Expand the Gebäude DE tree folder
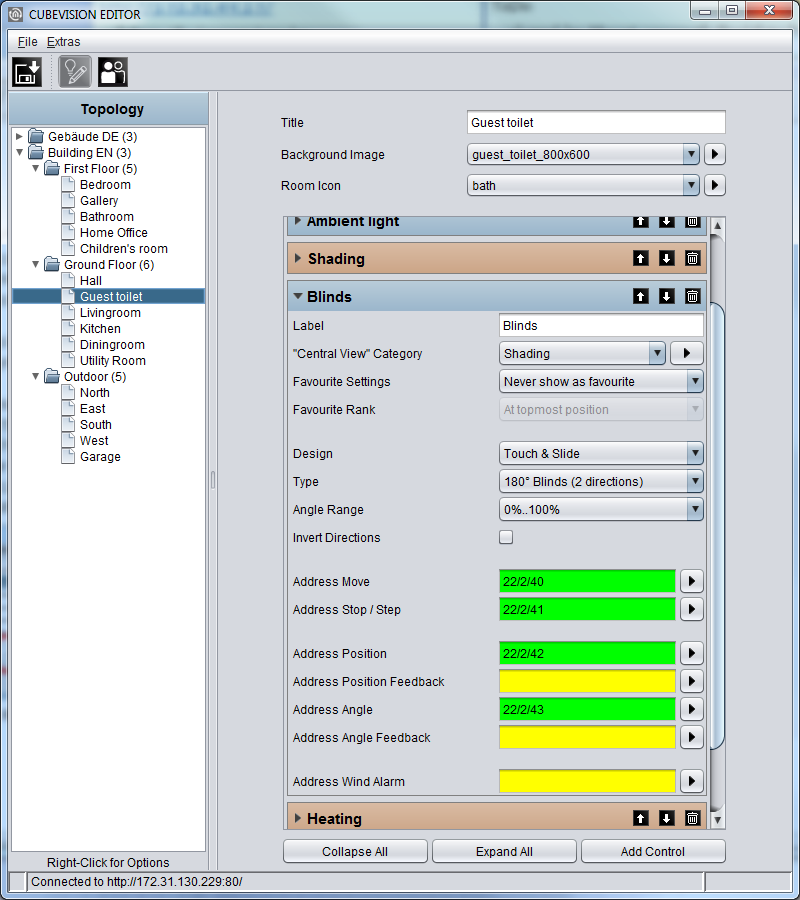800x900 pixels. coord(19,137)
